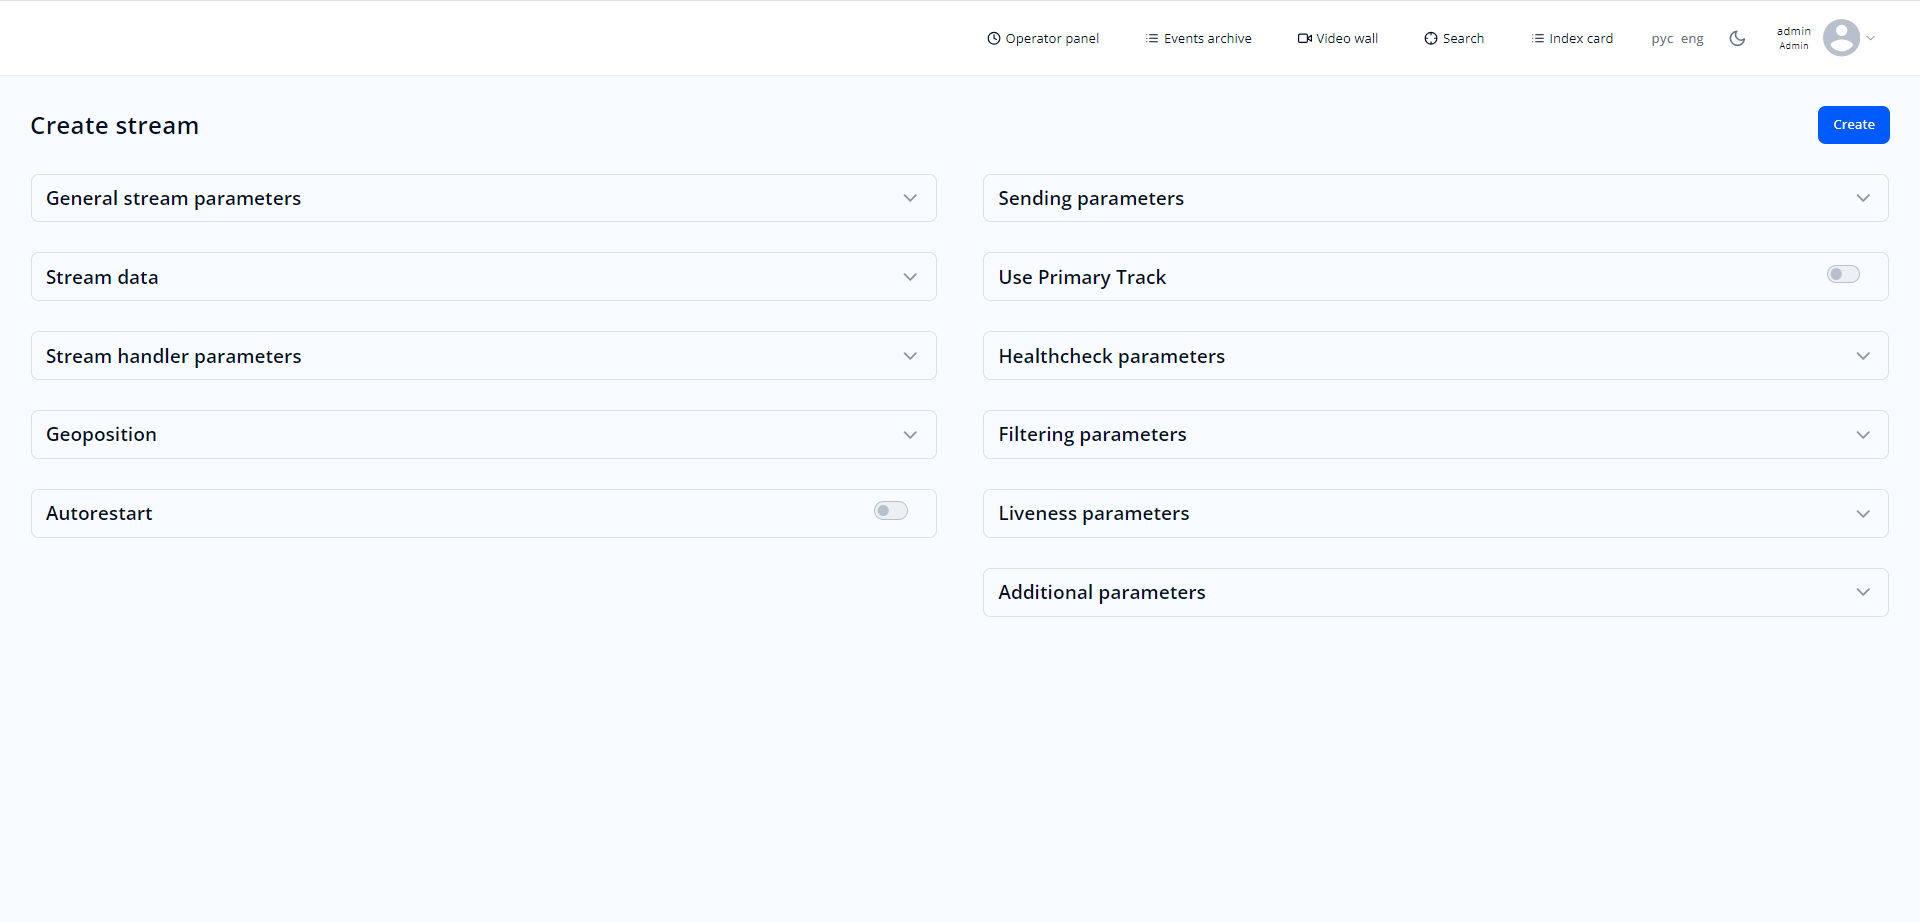Expand the Liveness parameters chevron
Viewport: 1920px width, 922px height.
[x=1862, y=514]
